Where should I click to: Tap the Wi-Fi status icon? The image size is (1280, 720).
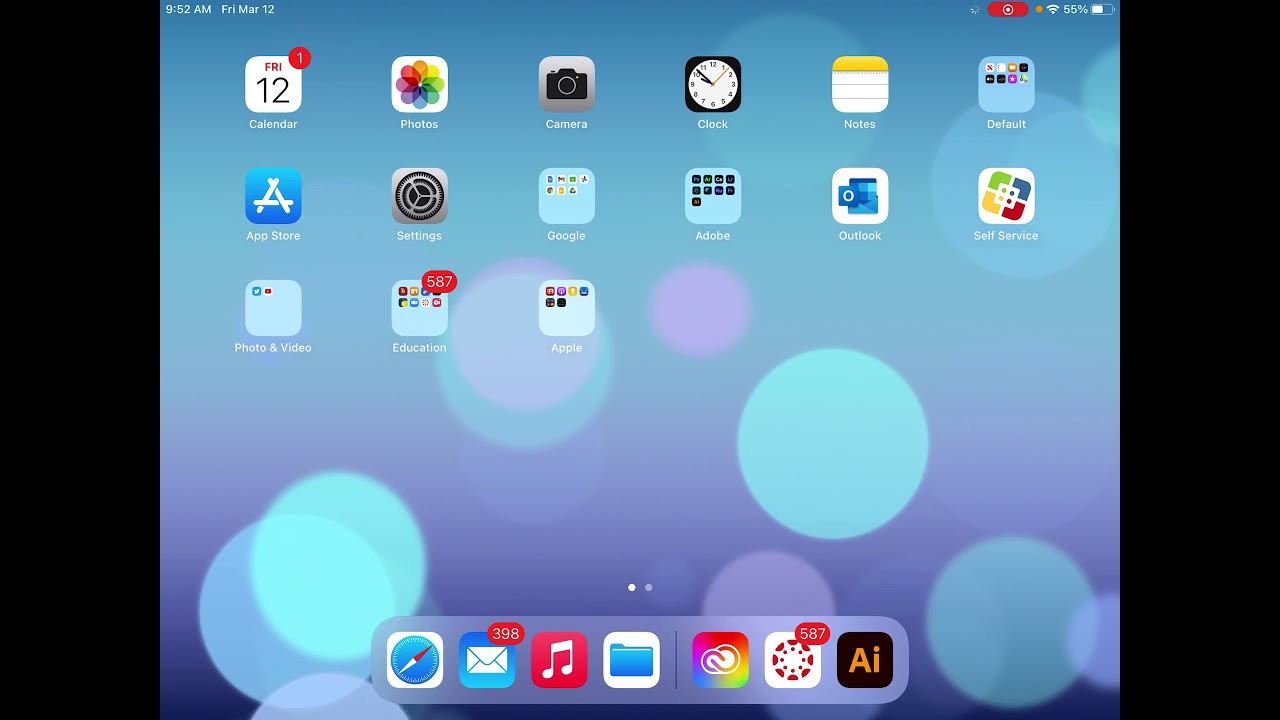1052,9
